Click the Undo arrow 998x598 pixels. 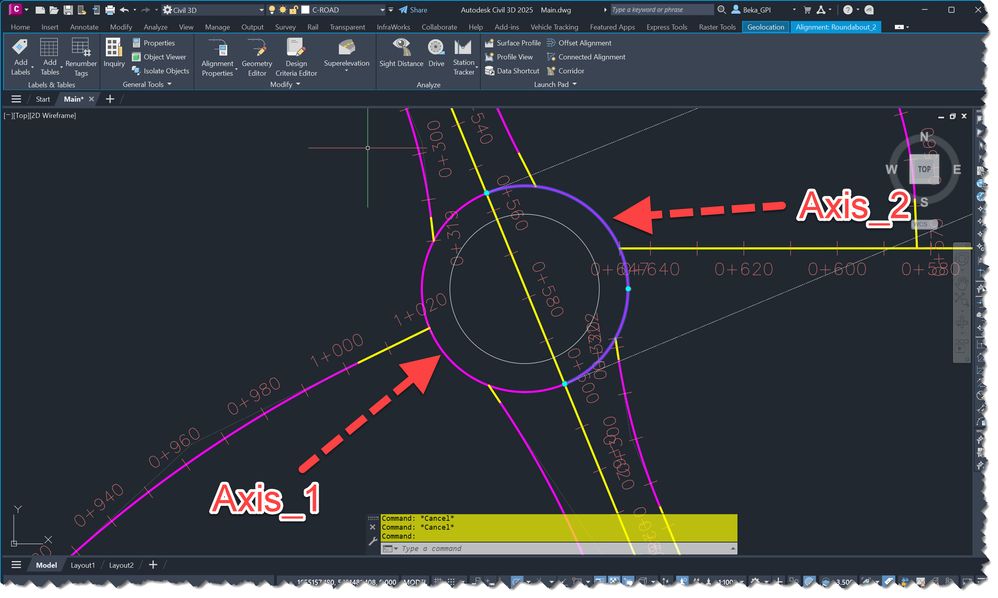click(124, 10)
